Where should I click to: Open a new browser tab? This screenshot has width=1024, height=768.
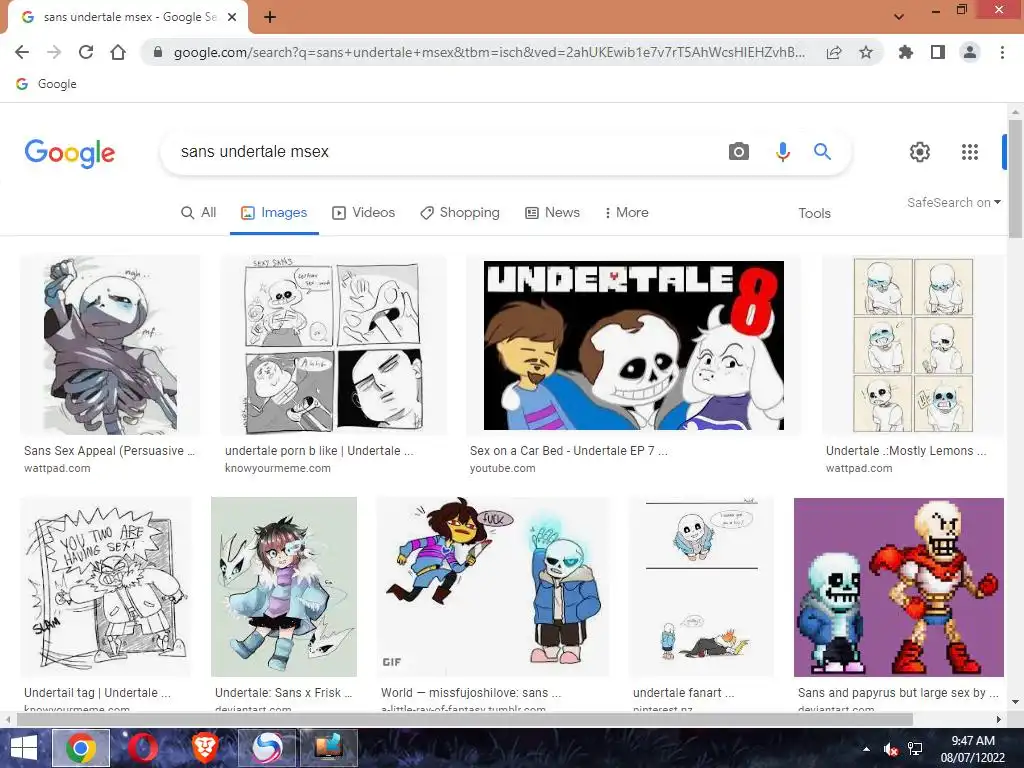[x=270, y=18]
